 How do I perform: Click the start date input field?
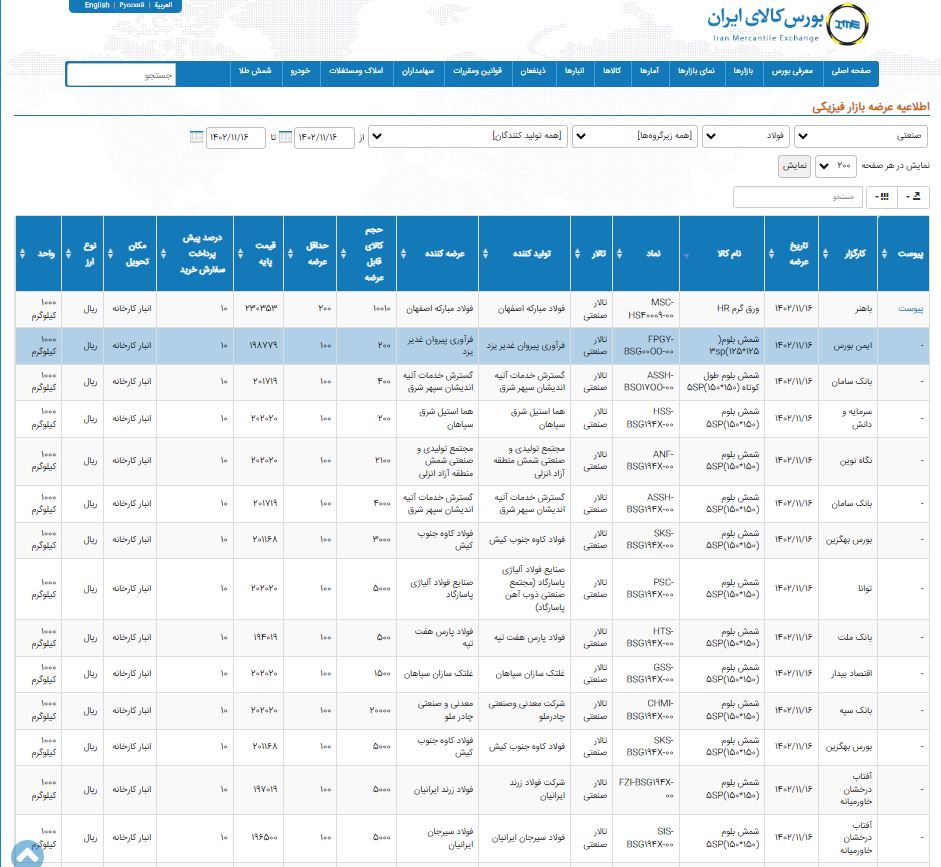pyautogui.click(x=324, y=137)
